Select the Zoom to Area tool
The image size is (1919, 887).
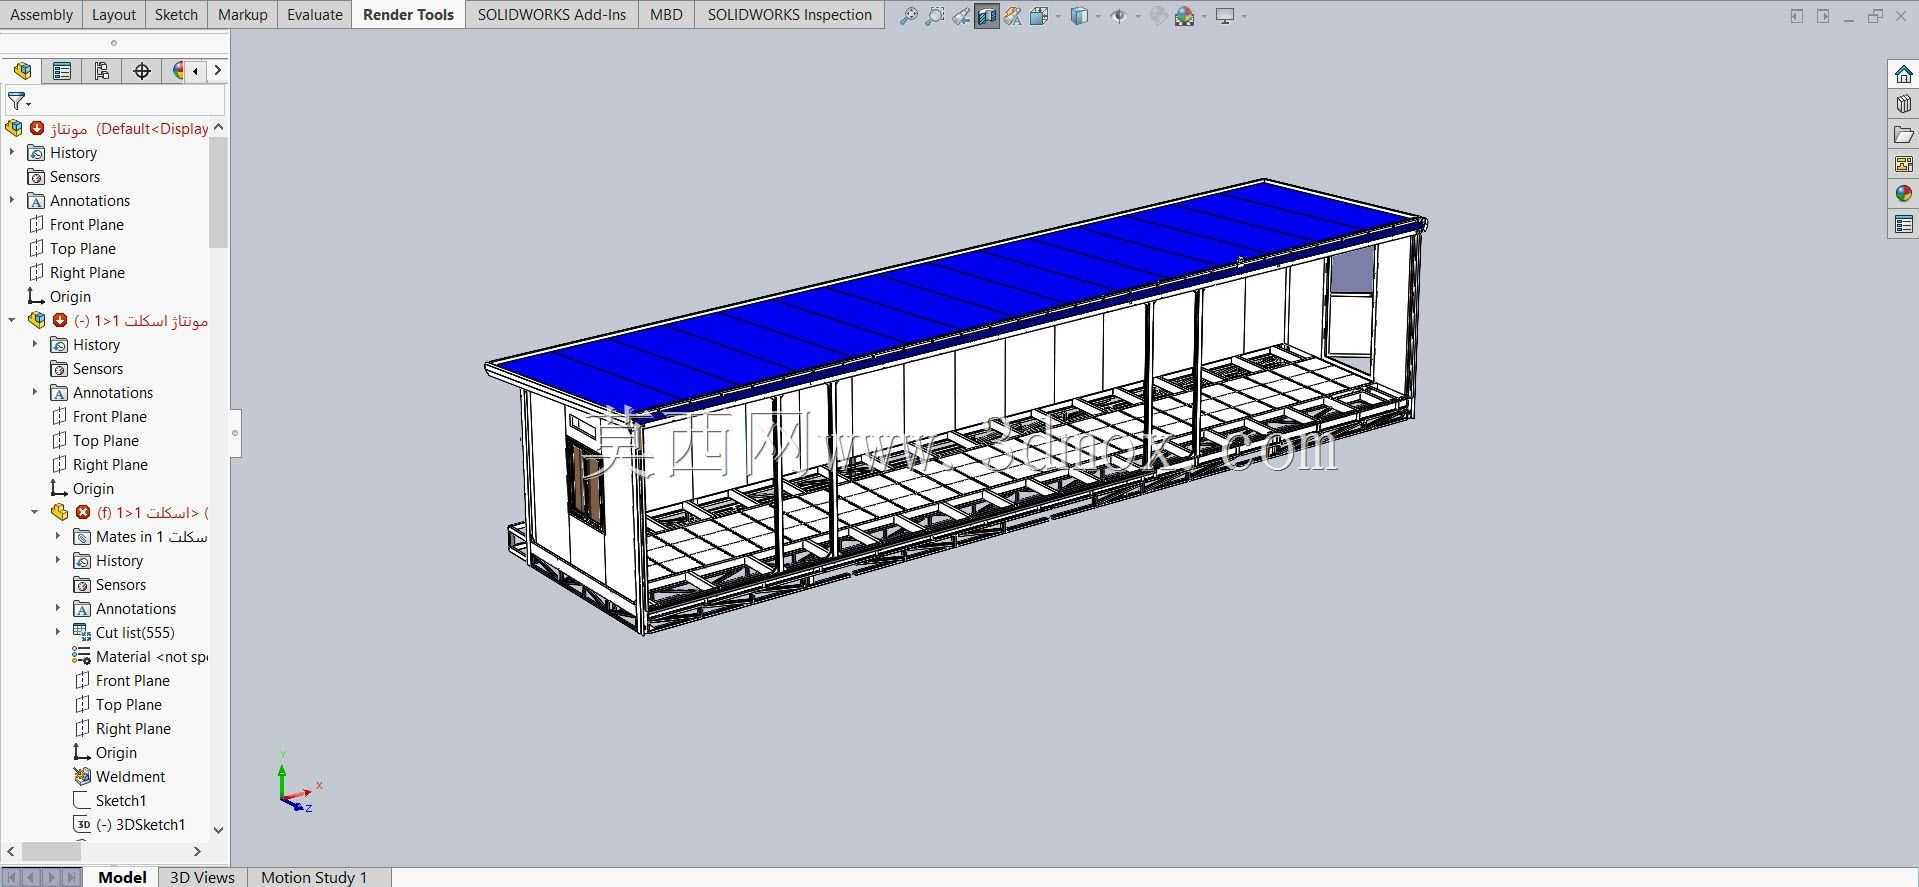934,16
